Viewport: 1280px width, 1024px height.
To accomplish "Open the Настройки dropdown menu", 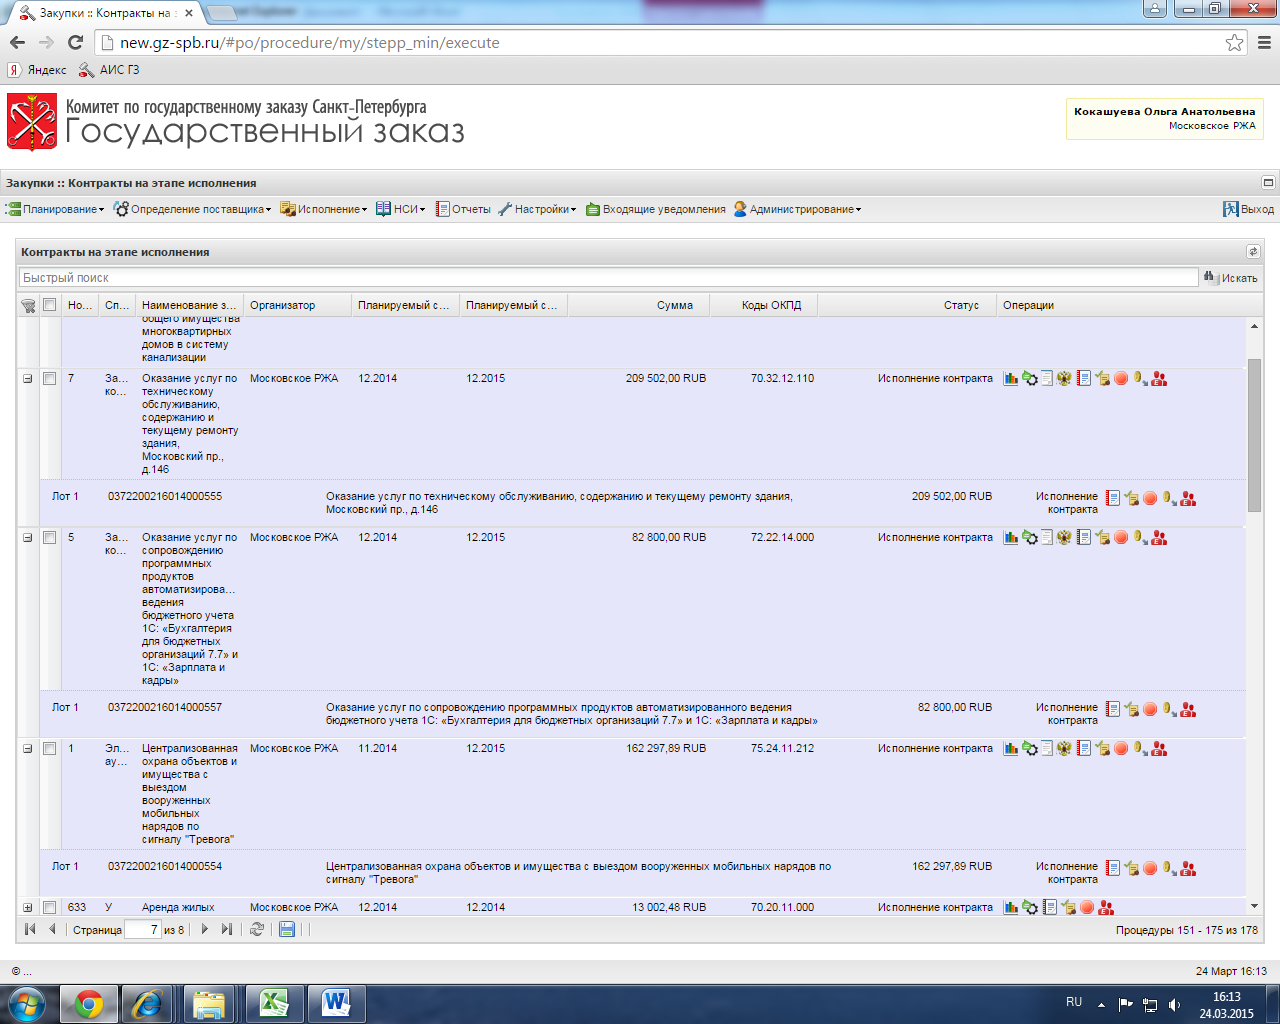I will [x=537, y=209].
